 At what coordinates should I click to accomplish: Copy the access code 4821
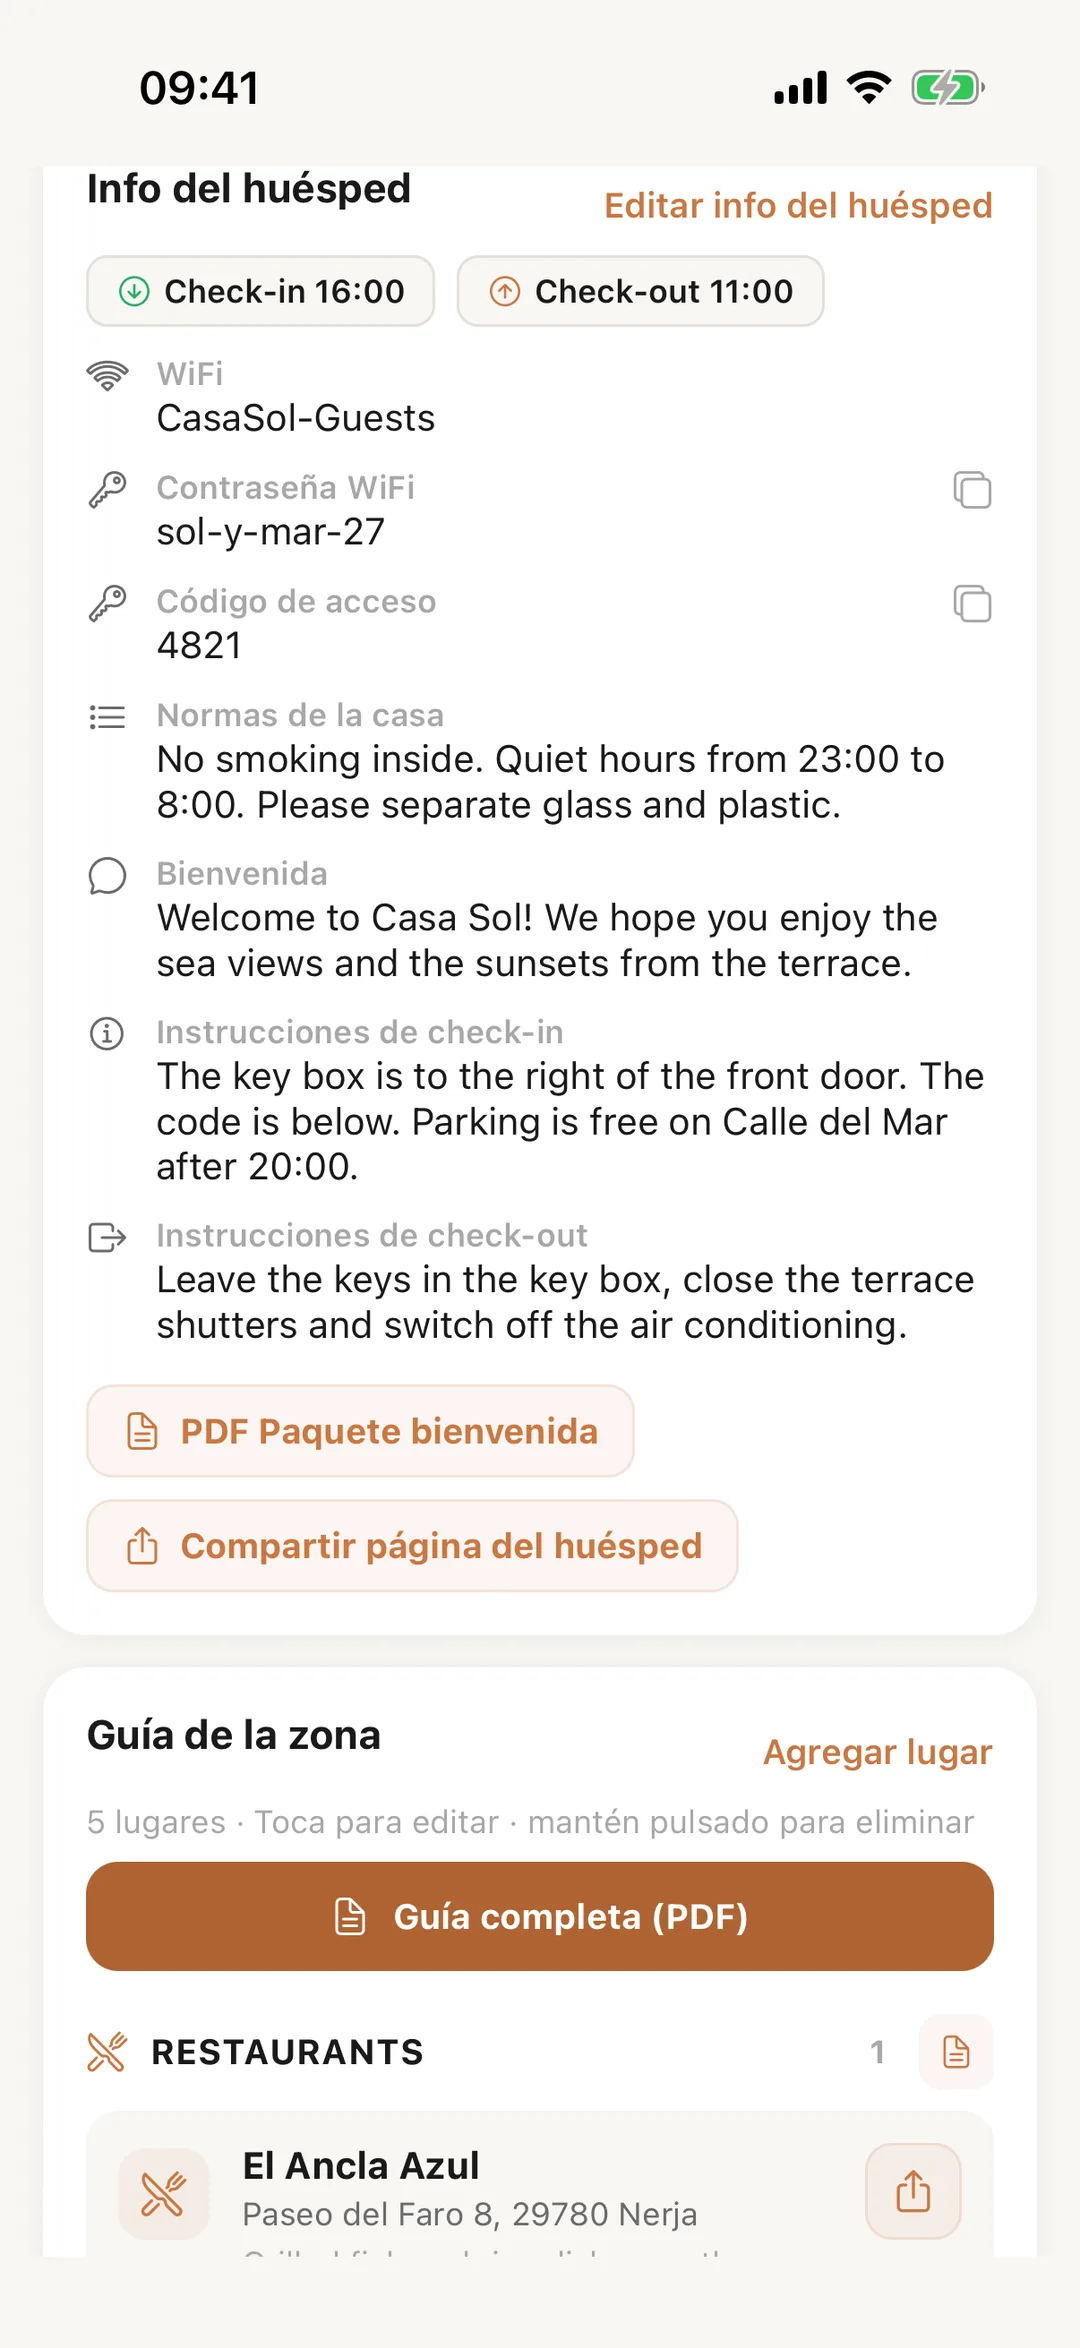pyautogui.click(x=972, y=604)
